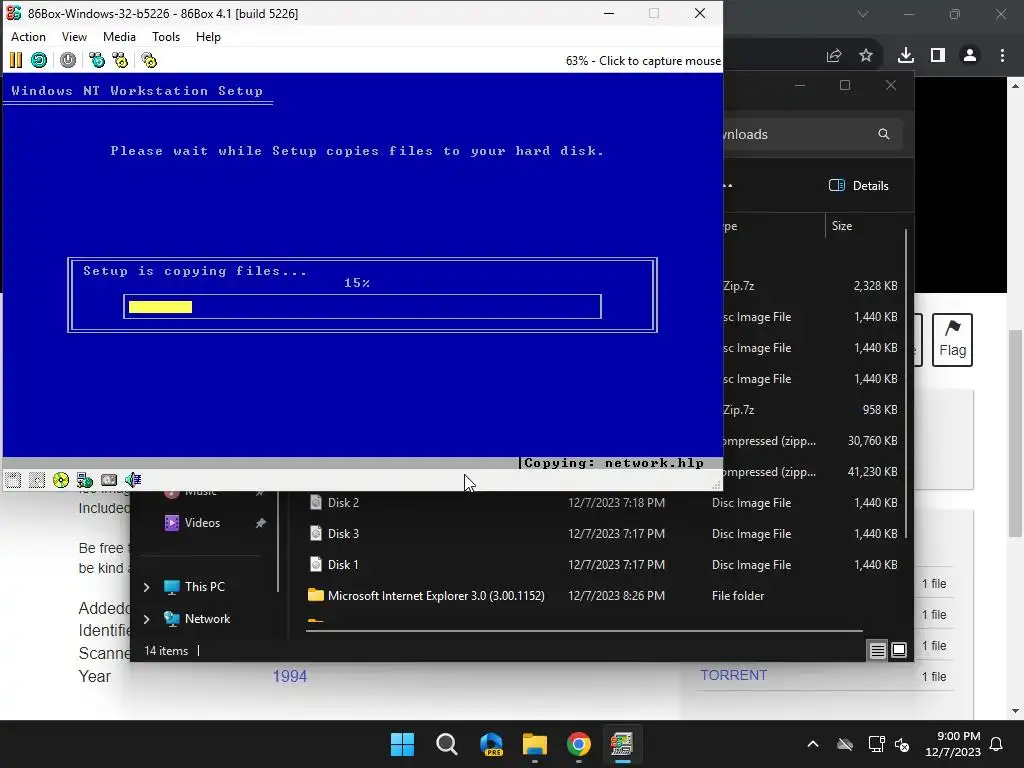
Task: Click the Flag button on webpage
Action: click(x=952, y=340)
